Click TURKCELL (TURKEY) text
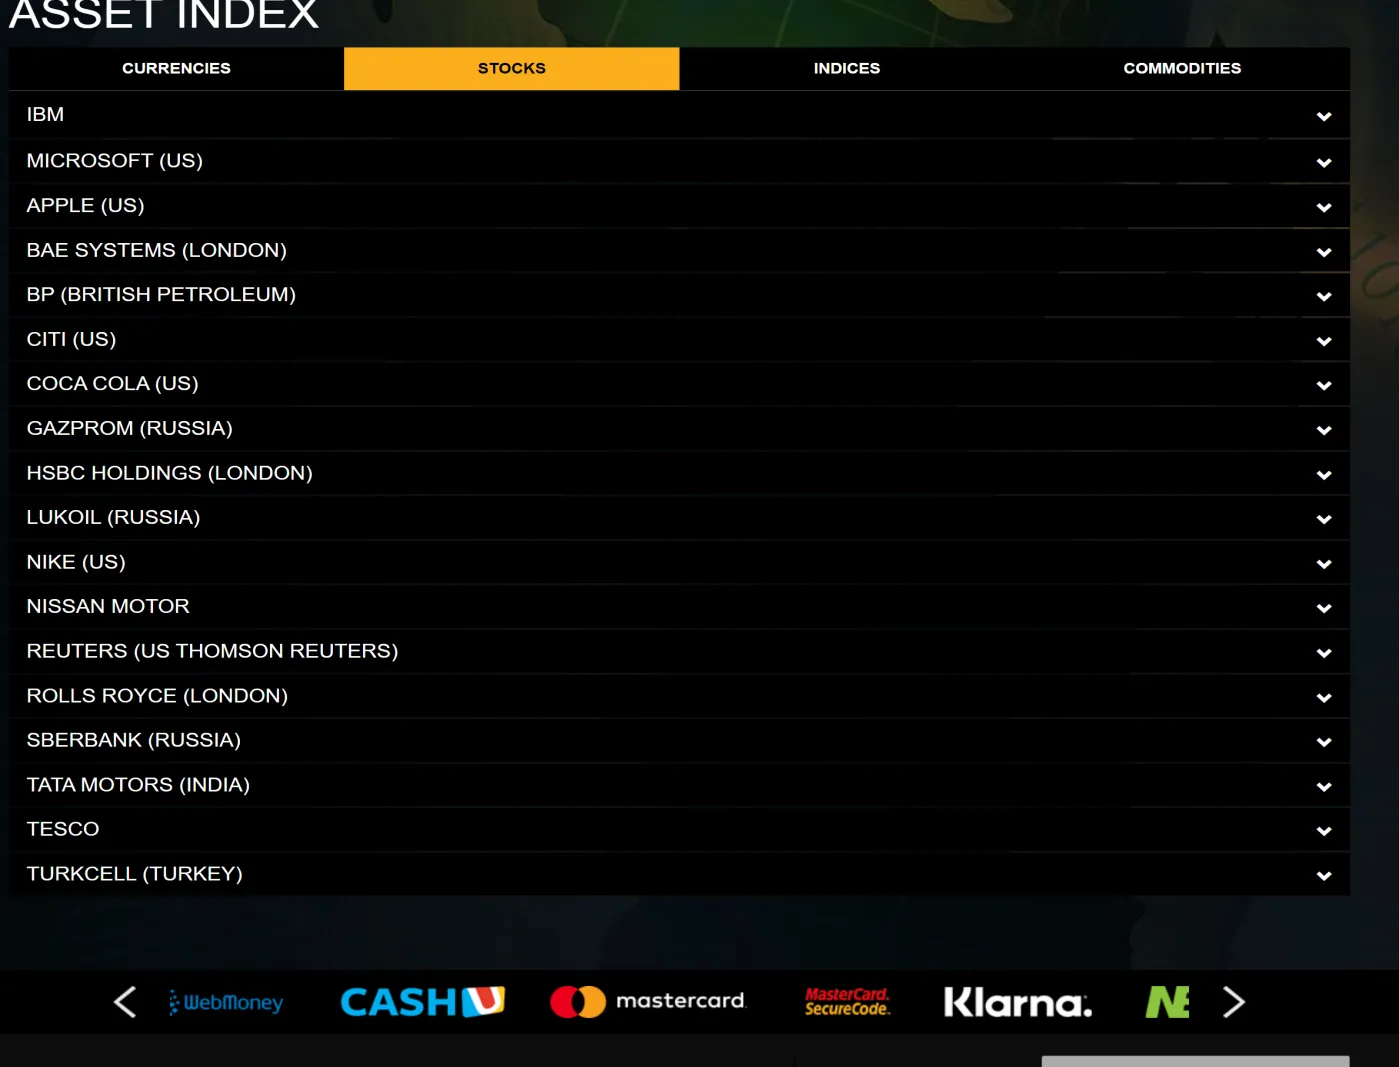This screenshot has width=1399, height=1067. (135, 874)
